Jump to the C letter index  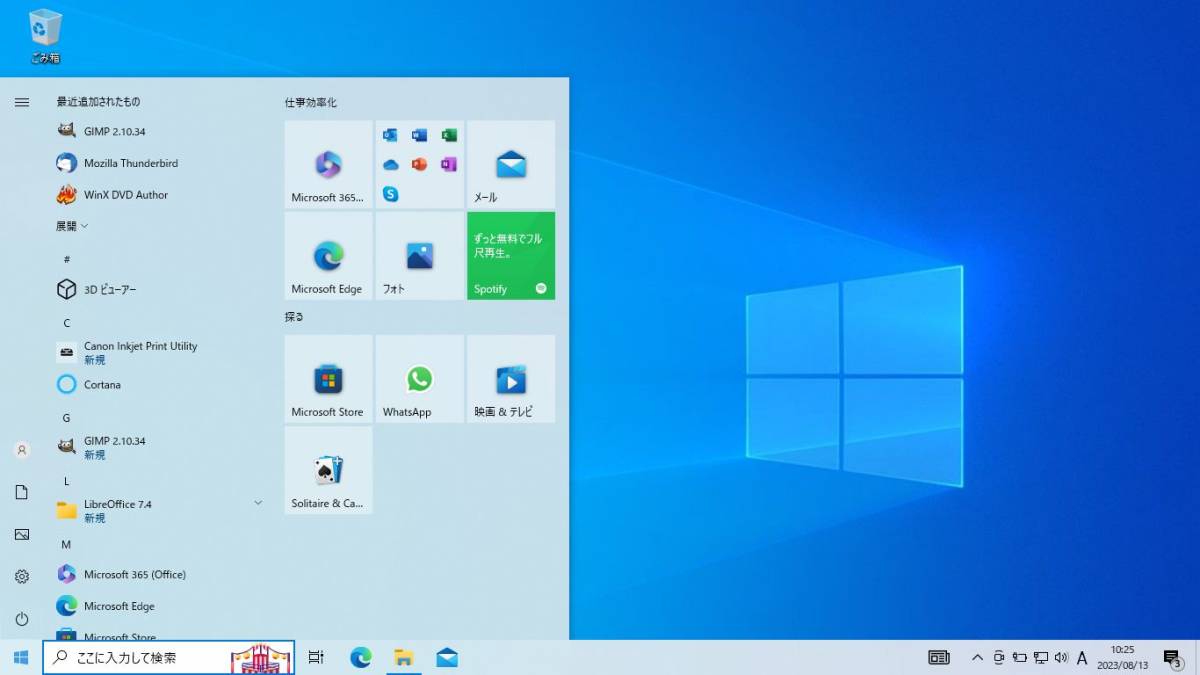(67, 323)
